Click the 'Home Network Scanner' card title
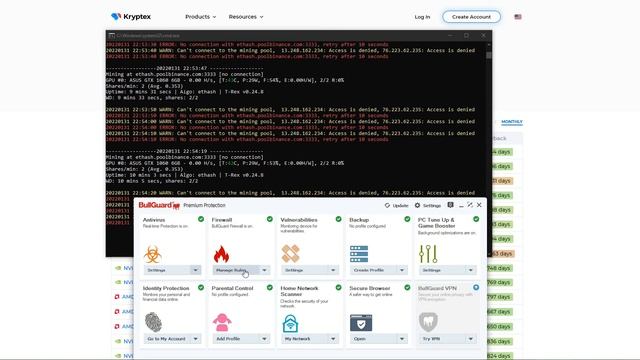The image size is (640, 360). [299, 291]
